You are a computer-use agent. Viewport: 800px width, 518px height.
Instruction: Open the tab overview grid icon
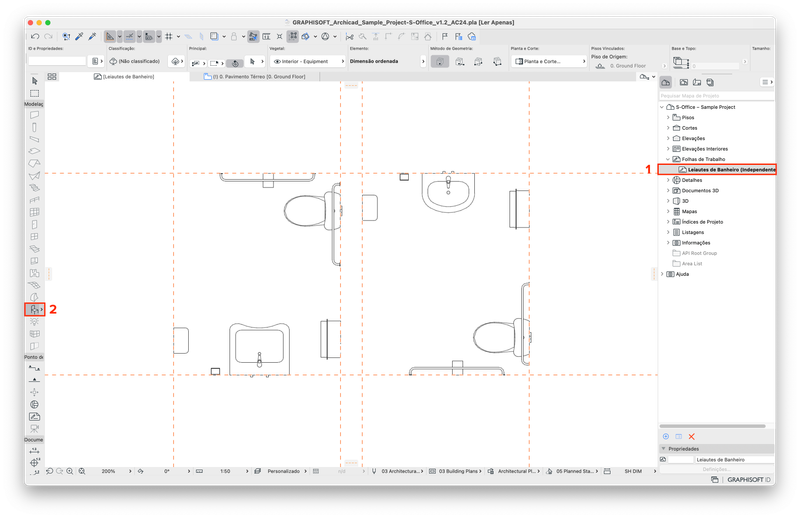pyautogui.click(x=52, y=77)
